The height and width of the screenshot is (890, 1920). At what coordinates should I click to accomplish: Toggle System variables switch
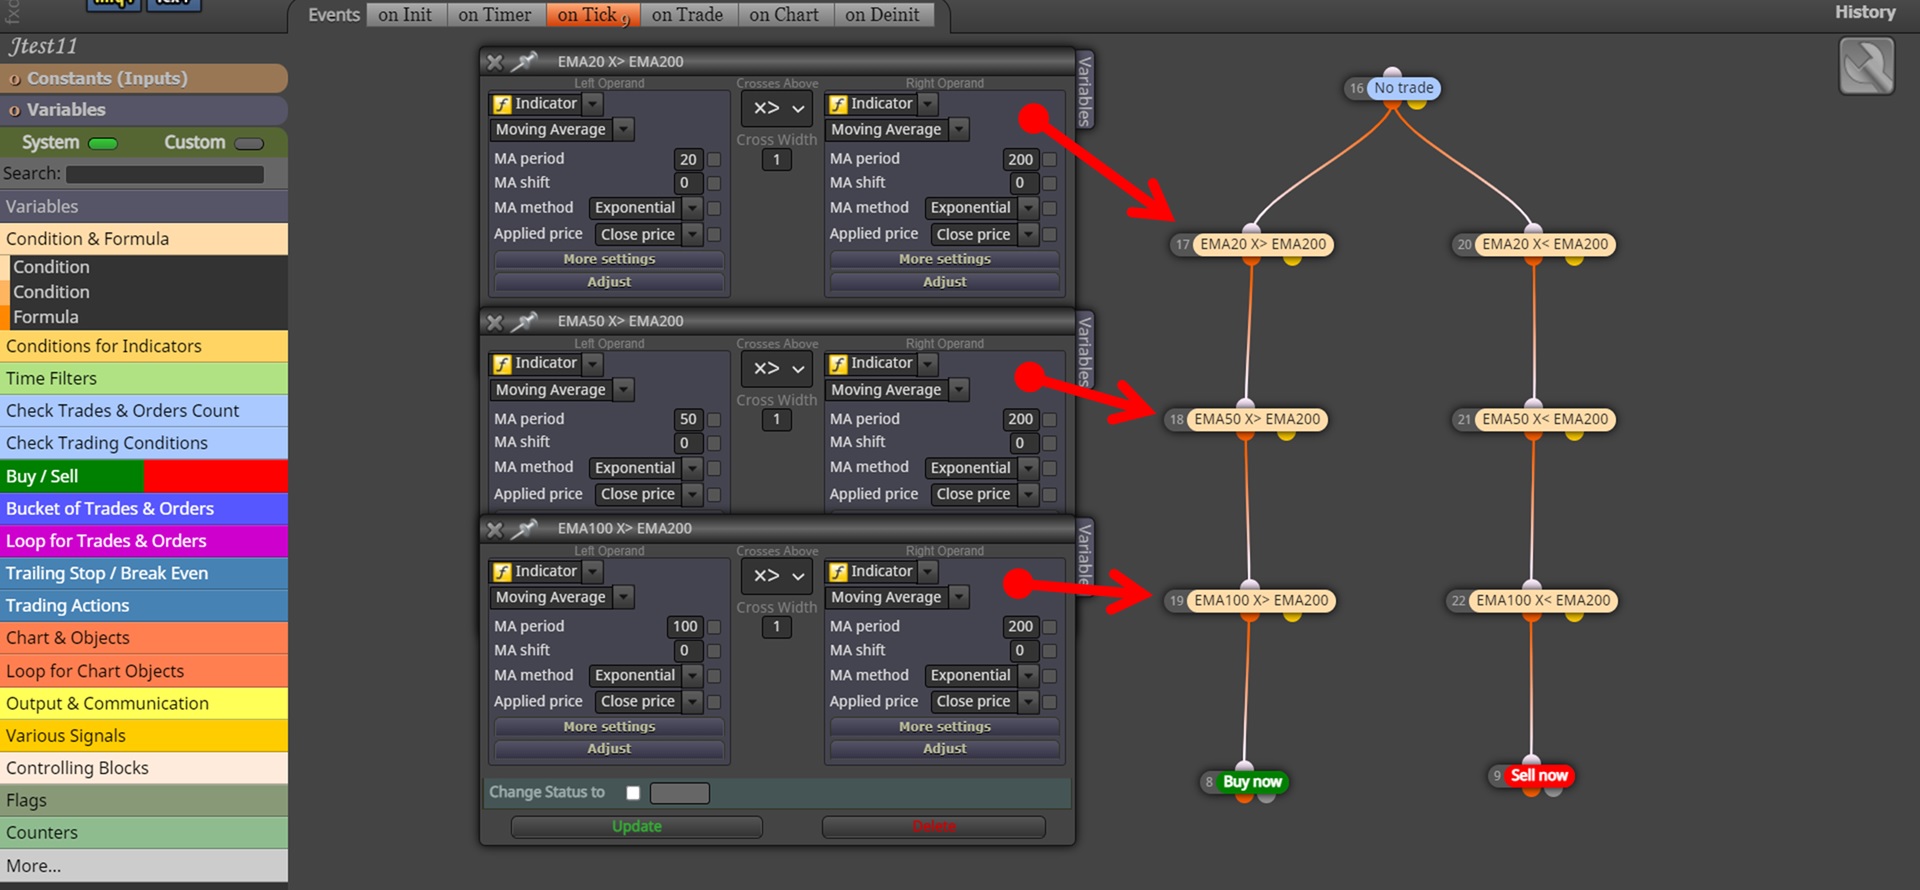103,144
